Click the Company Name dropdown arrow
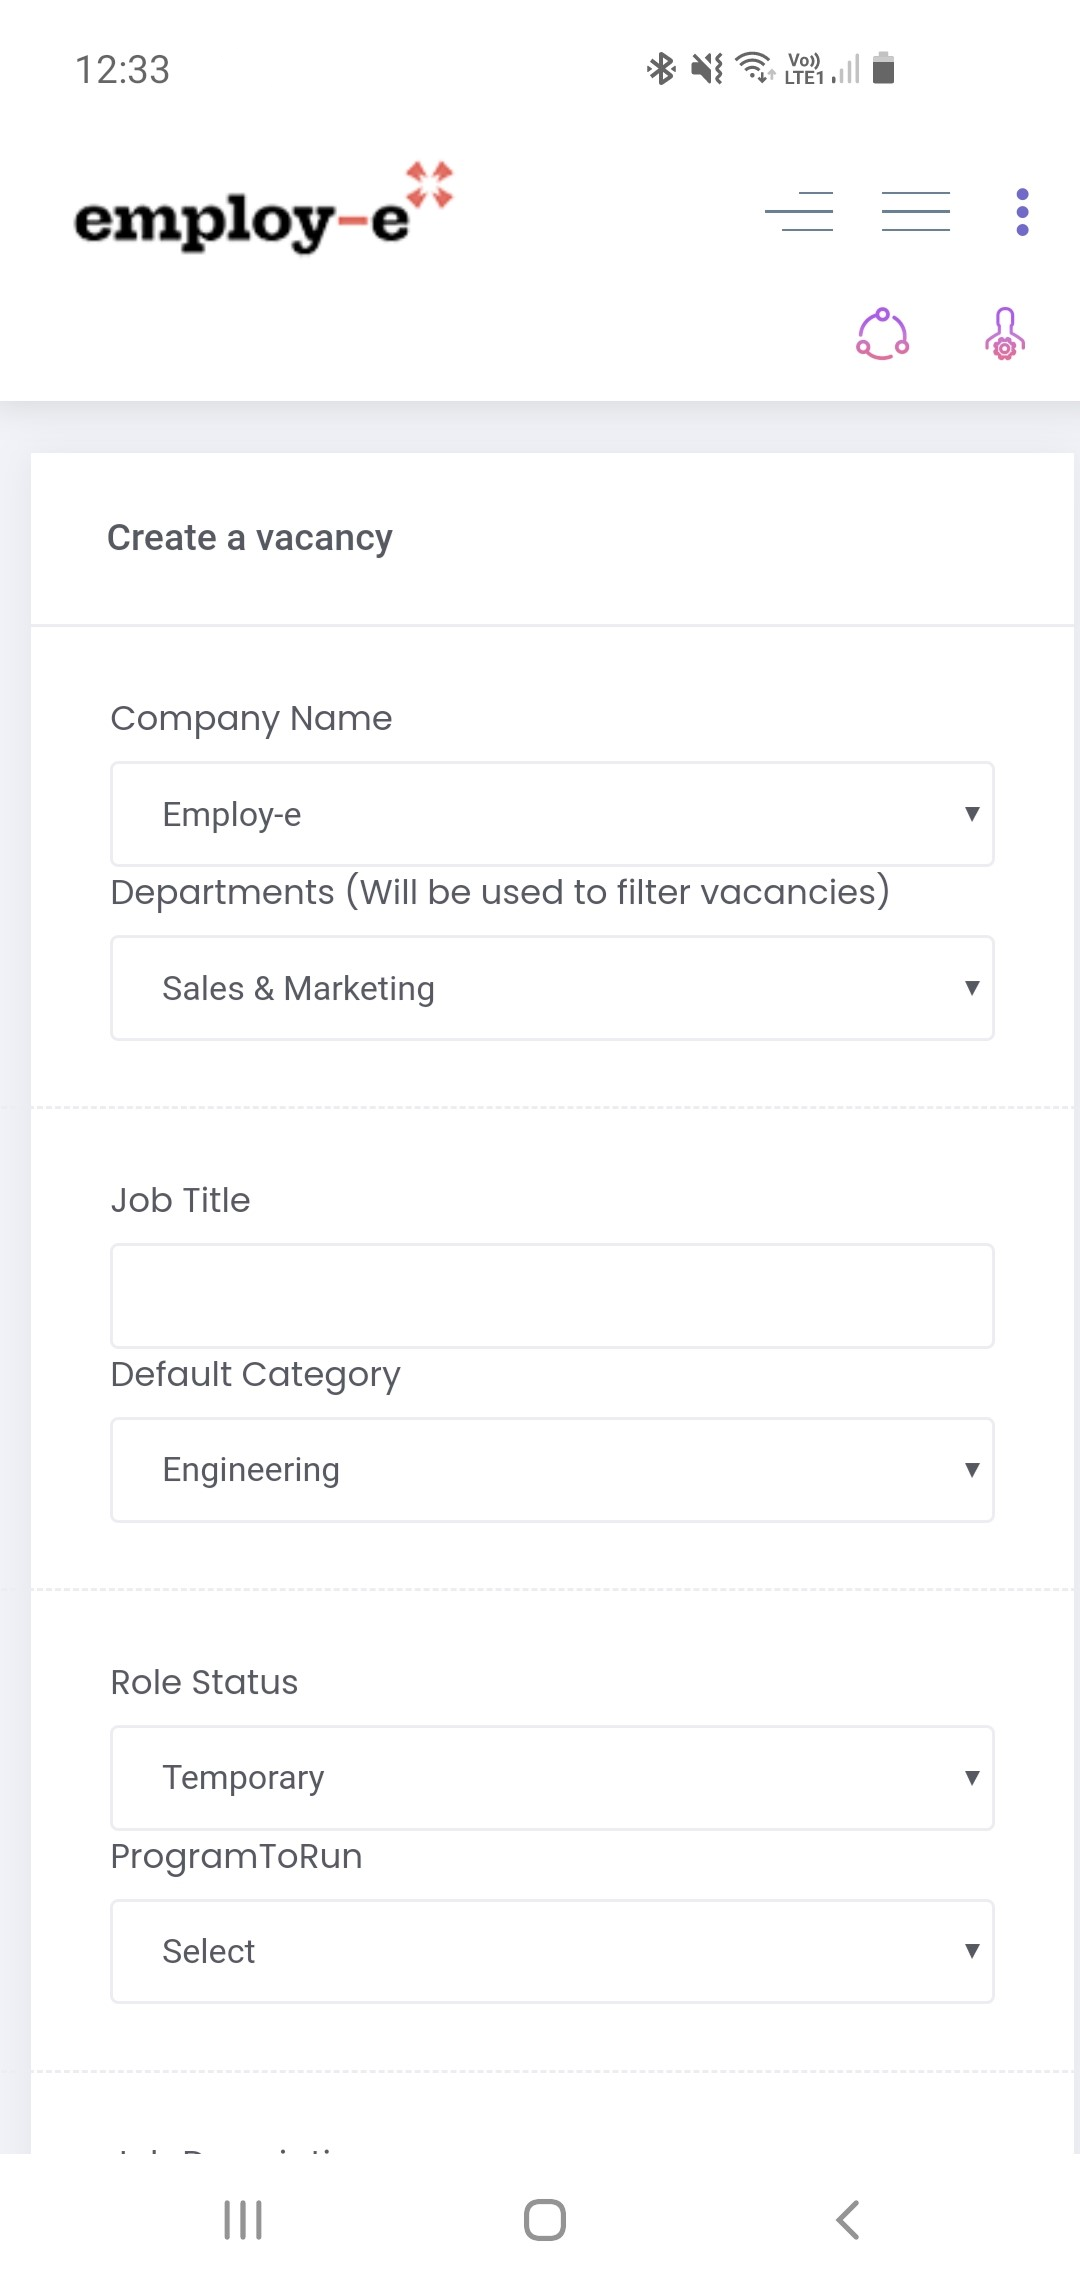1080x2280 pixels. coord(971,814)
